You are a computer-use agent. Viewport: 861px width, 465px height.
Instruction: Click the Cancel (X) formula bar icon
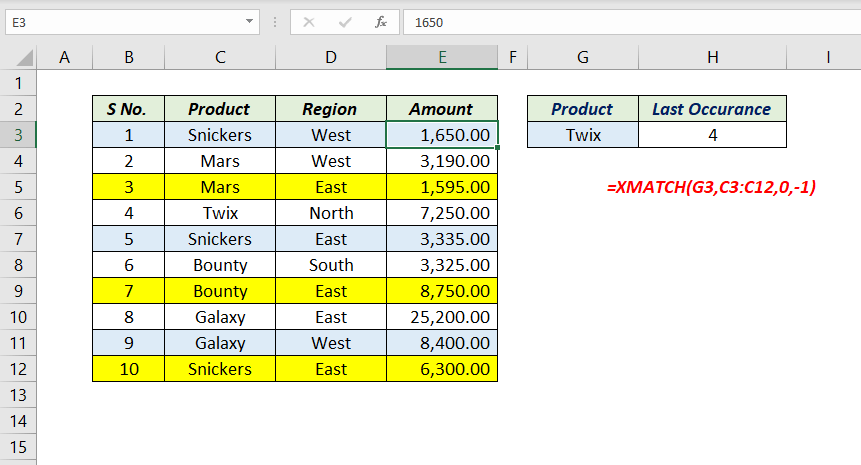[x=309, y=23]
